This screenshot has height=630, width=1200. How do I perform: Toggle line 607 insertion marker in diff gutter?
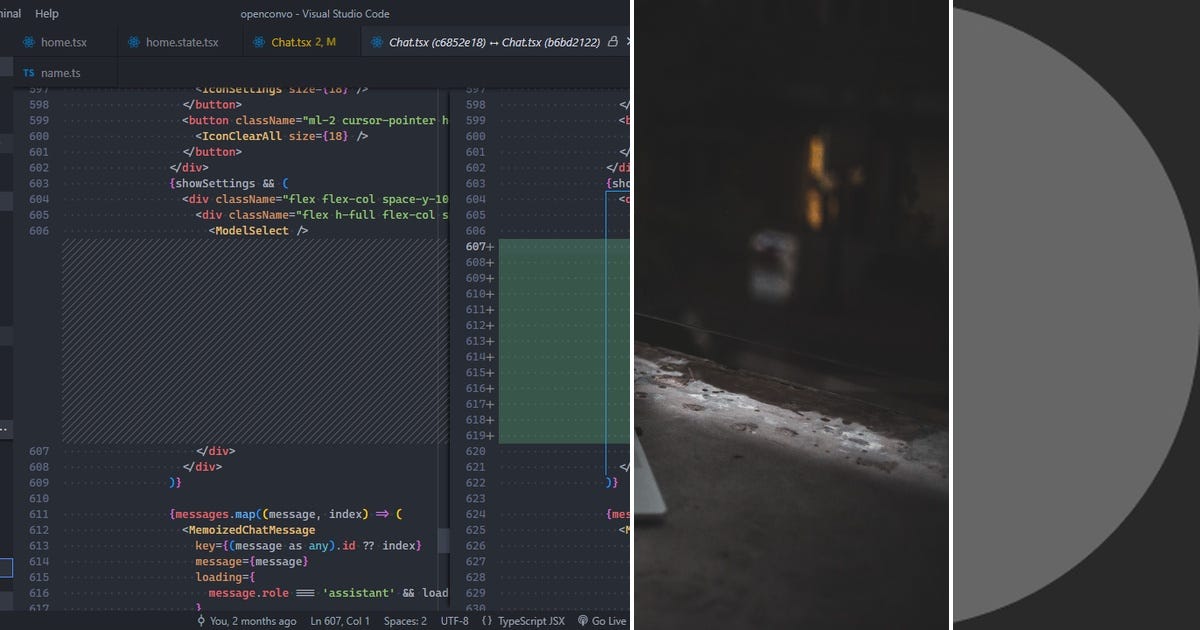pos(488,246)
